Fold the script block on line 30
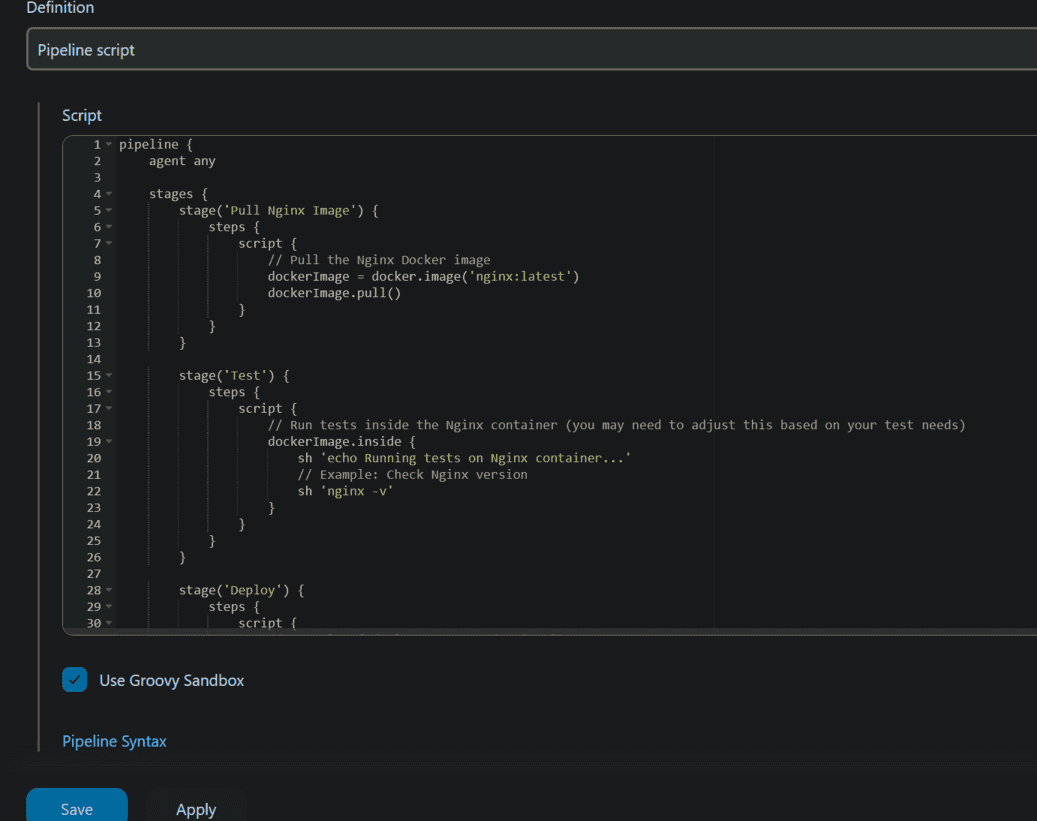This screenshot has height=821, width=1037. click(109, 623)
